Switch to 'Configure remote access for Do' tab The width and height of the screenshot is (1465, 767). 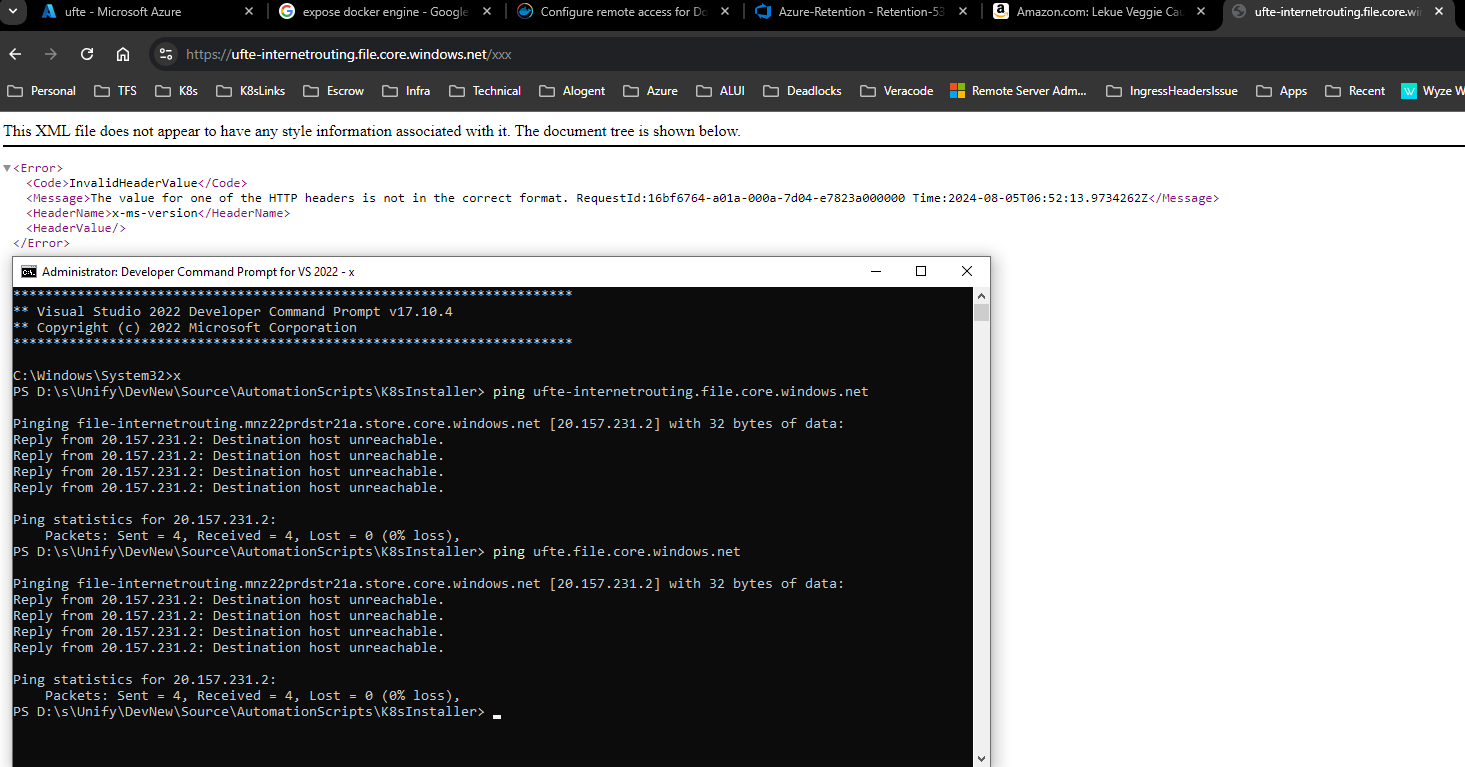624,12
